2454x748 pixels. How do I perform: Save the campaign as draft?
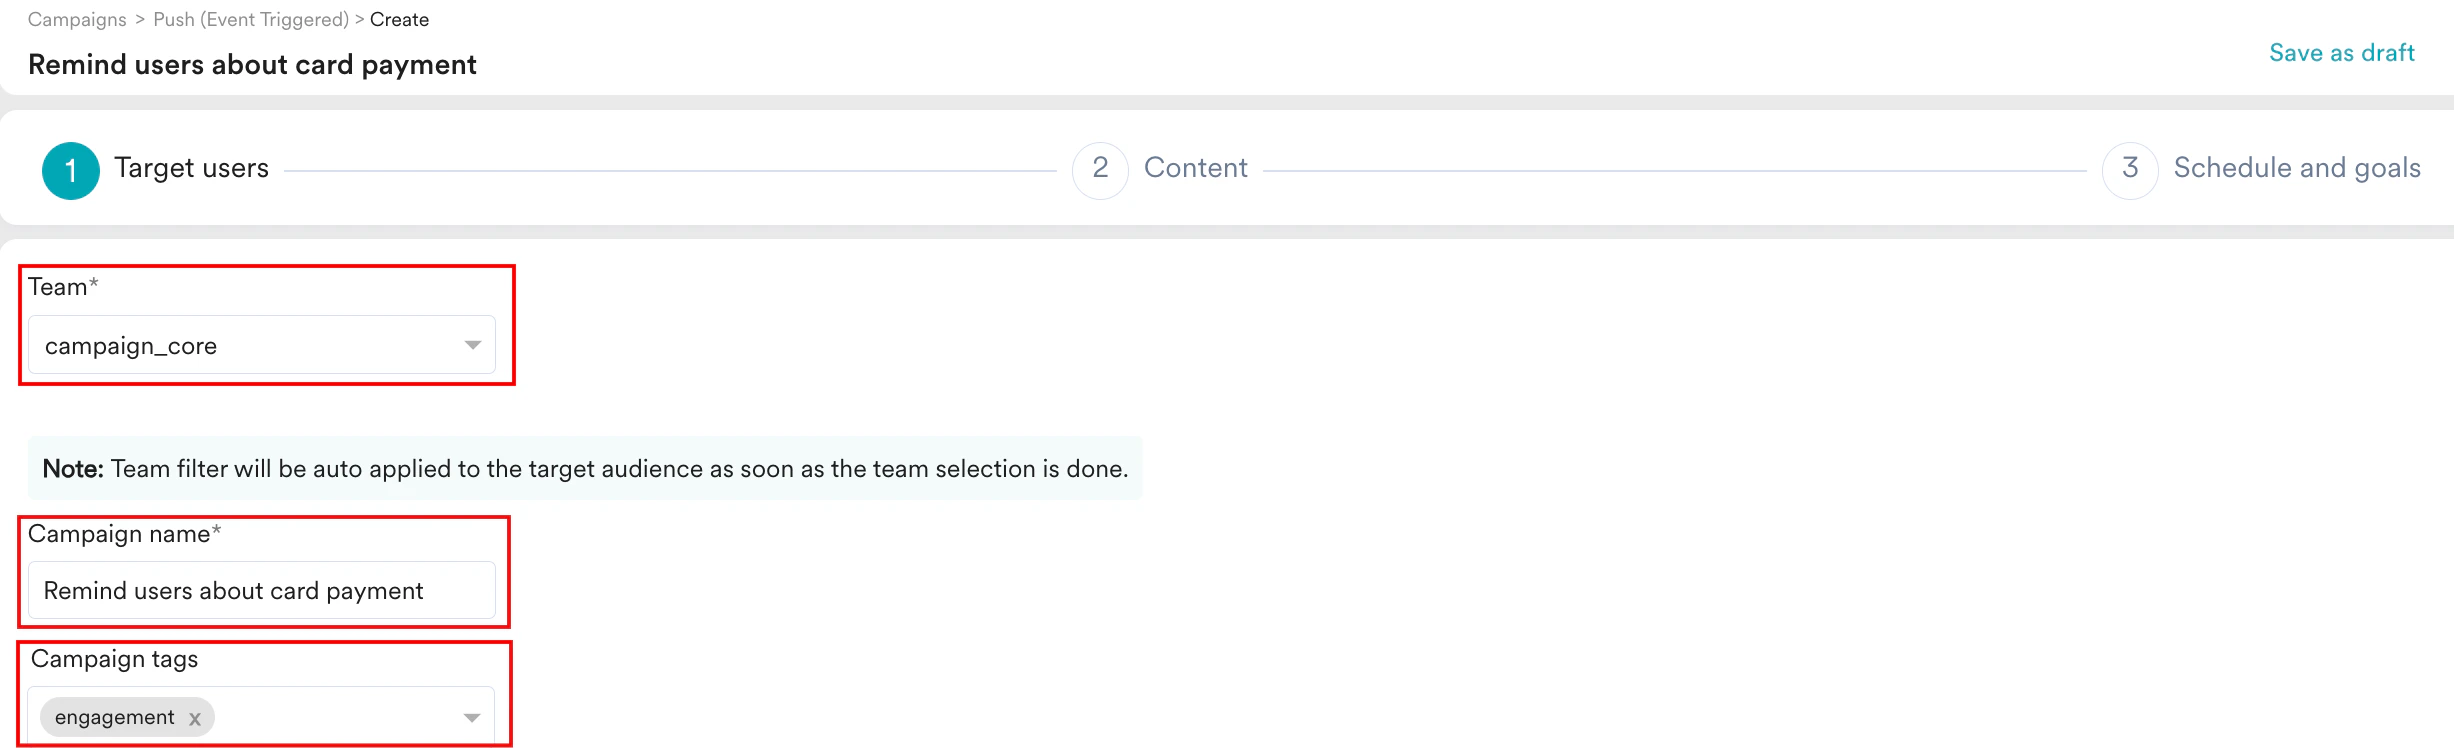[x=2341, y=52]
